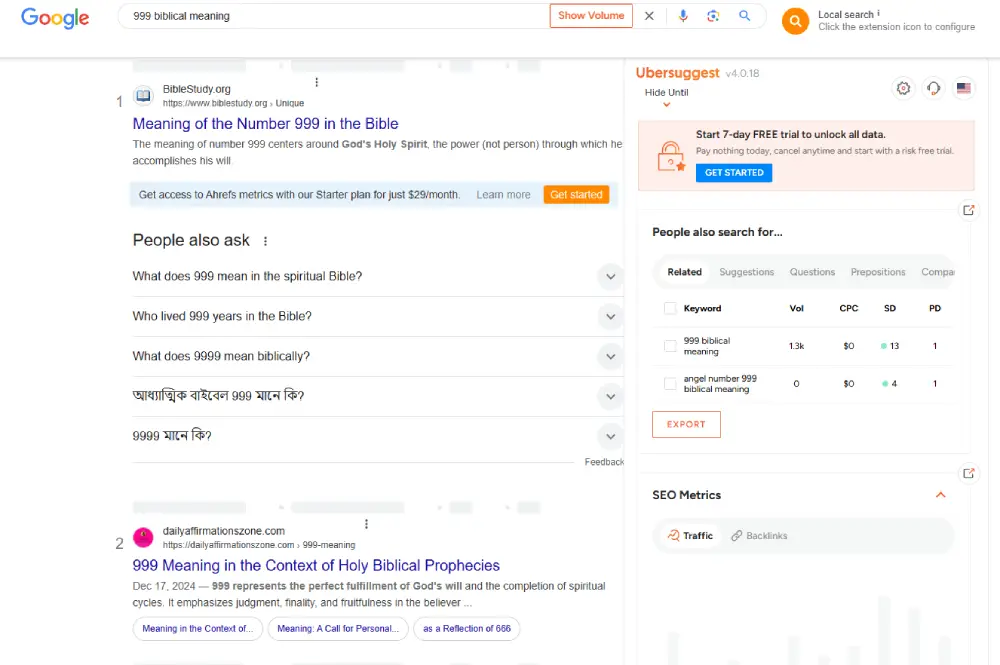1000x665 pixels.
Task: Click 'angel number 999 biblical meaning' keyword text
Action: (x=720, y=384)
